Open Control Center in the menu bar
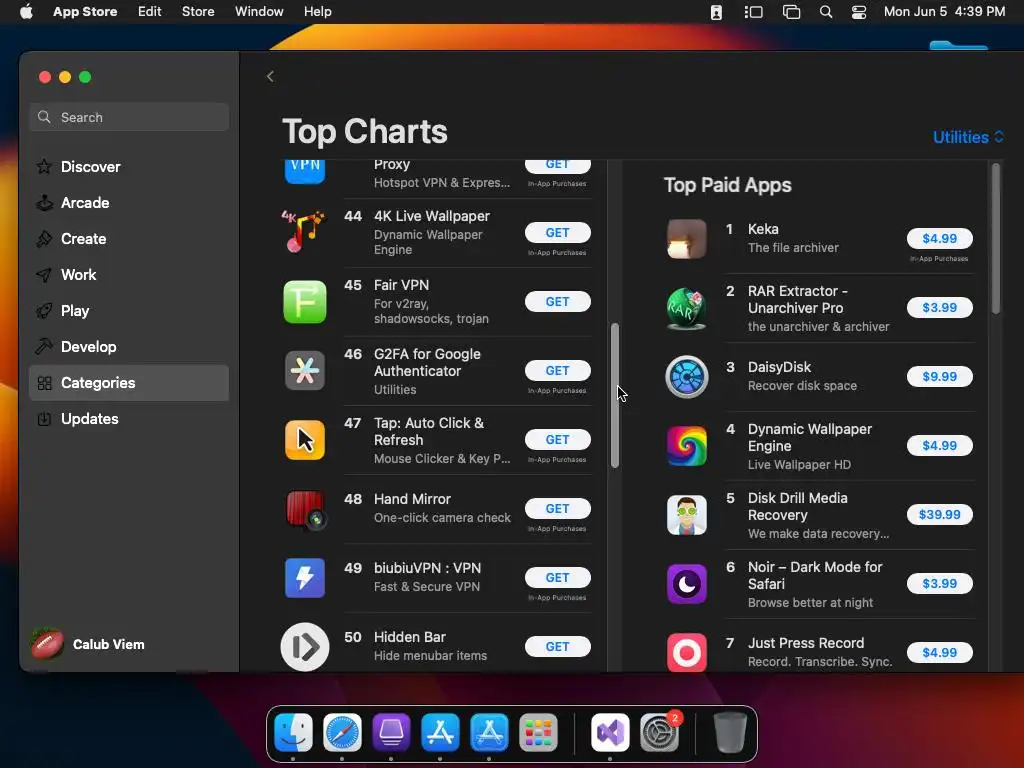The height and width of the screenshot is (768, 1024). (x=859, y=12)
